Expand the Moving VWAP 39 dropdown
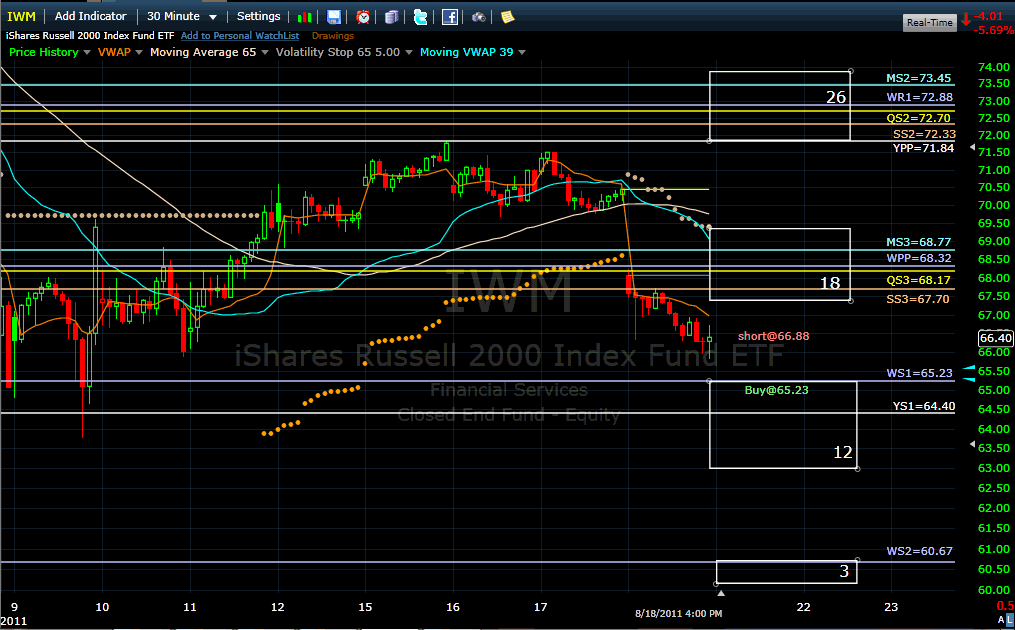 pos(522,52)
